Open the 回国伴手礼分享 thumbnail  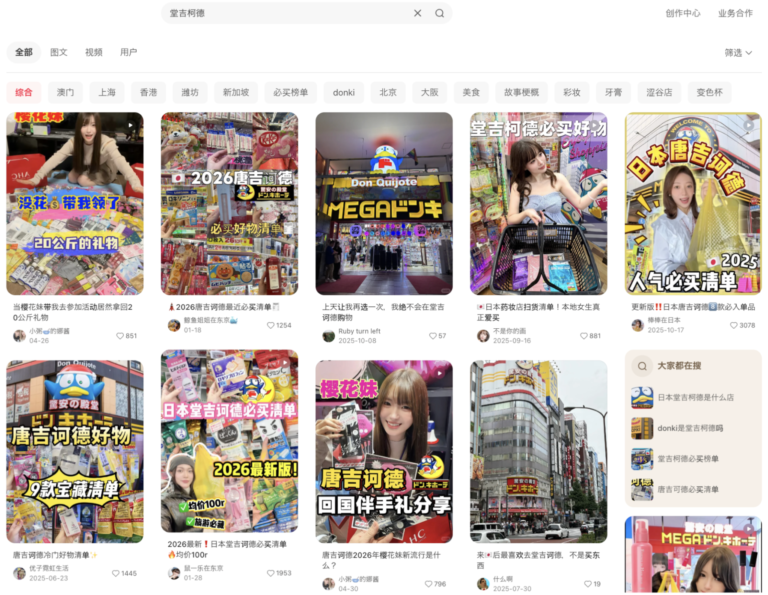(384, 452)
